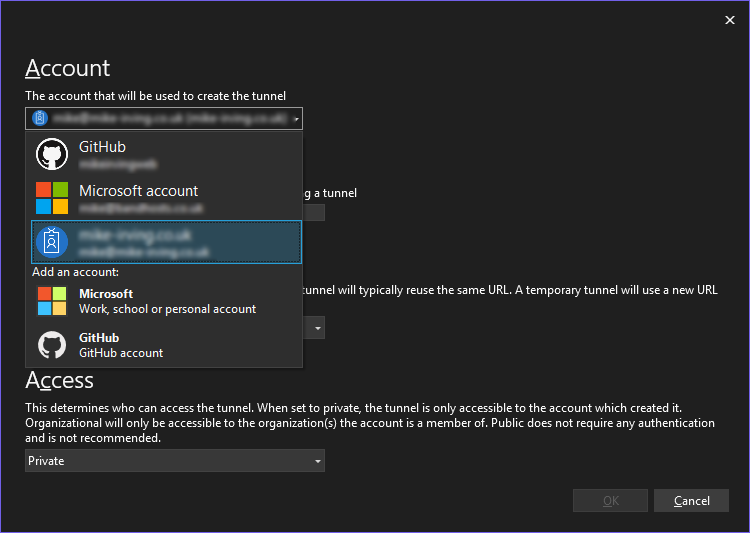Click the badge icon inside the Account combo box
The image size is (750, 533).
tap(40, 118)
